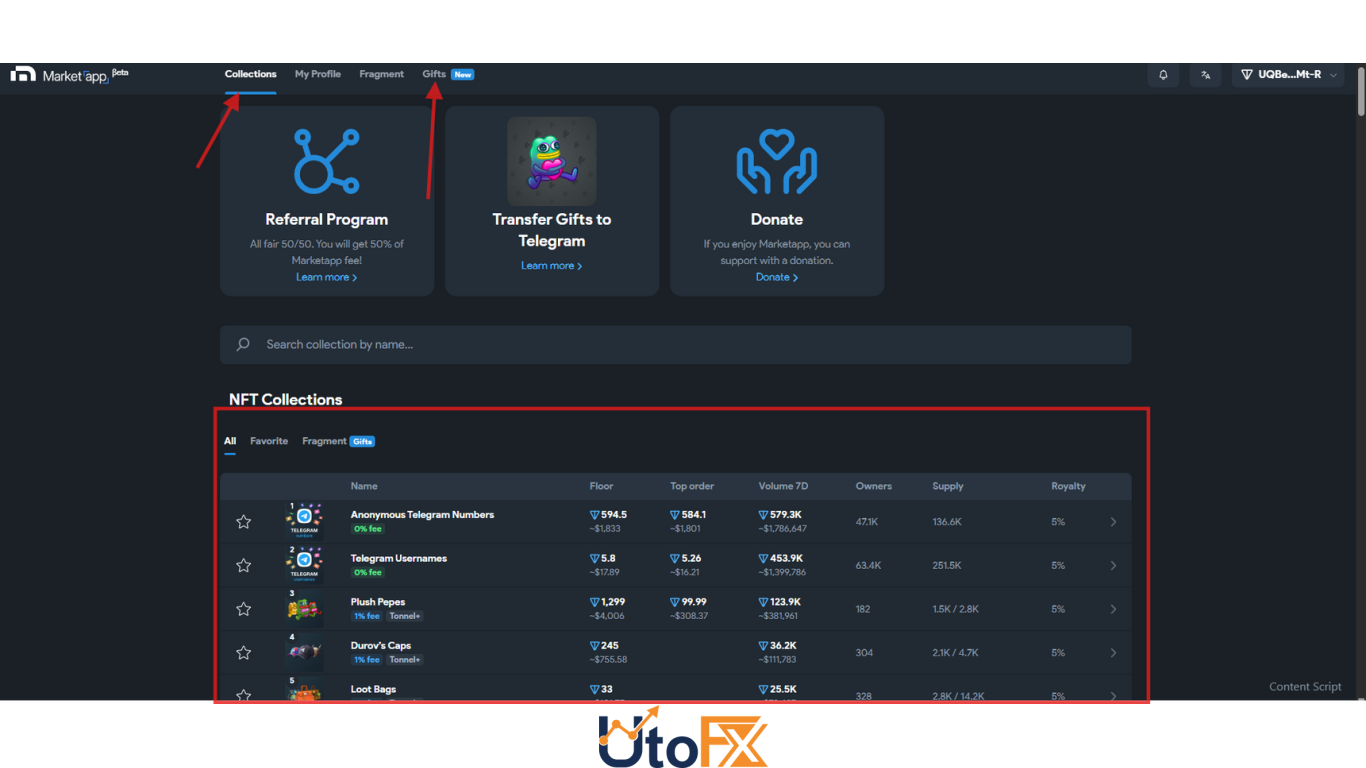1366x768 pixels.
Task: Click volume 579.3K value
Action: click(x=780, y=515)
